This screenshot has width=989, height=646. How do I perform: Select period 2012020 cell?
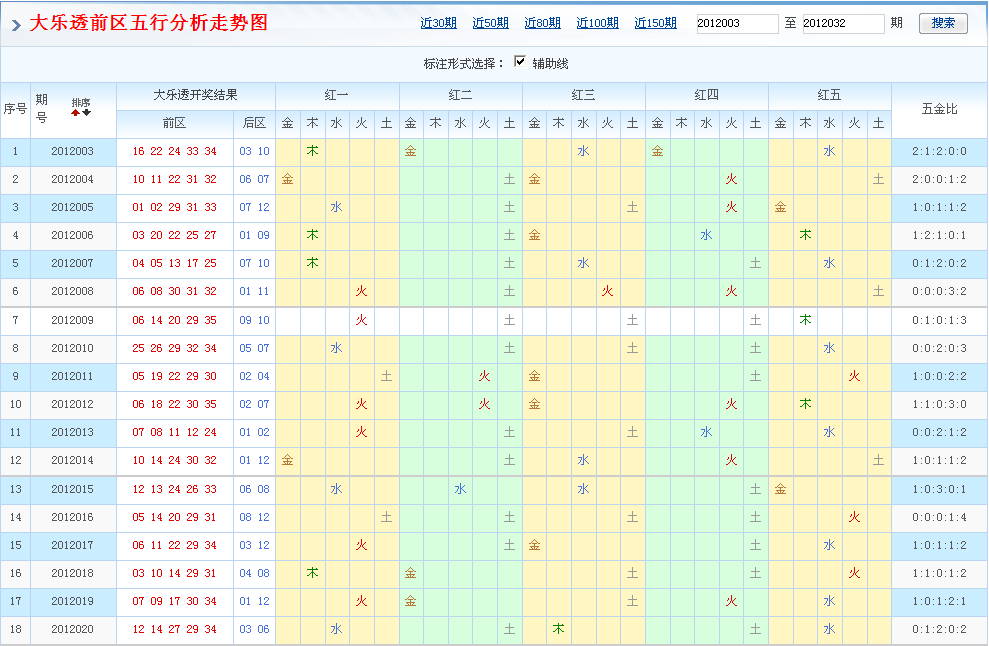pos(73,630)
